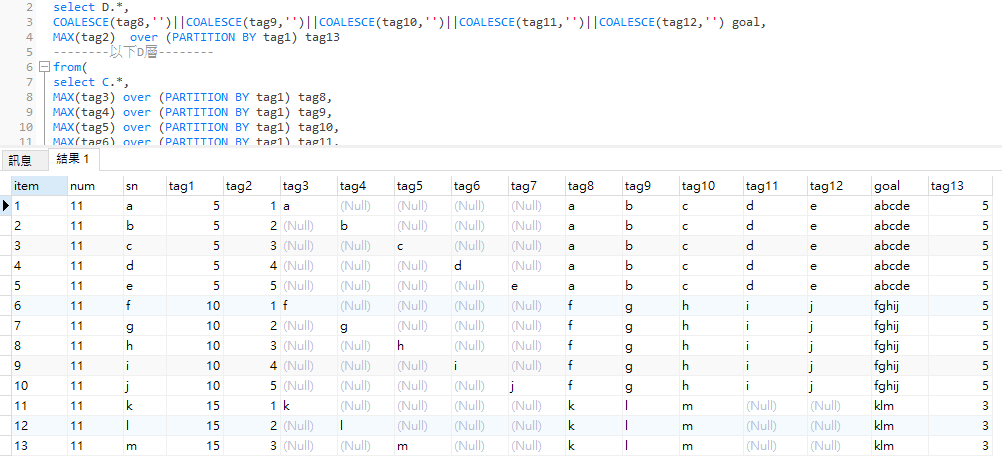Viewport: 1005px width, 457px height.
Task: Click the tag9 column header
Action: [x=651, y=186]
